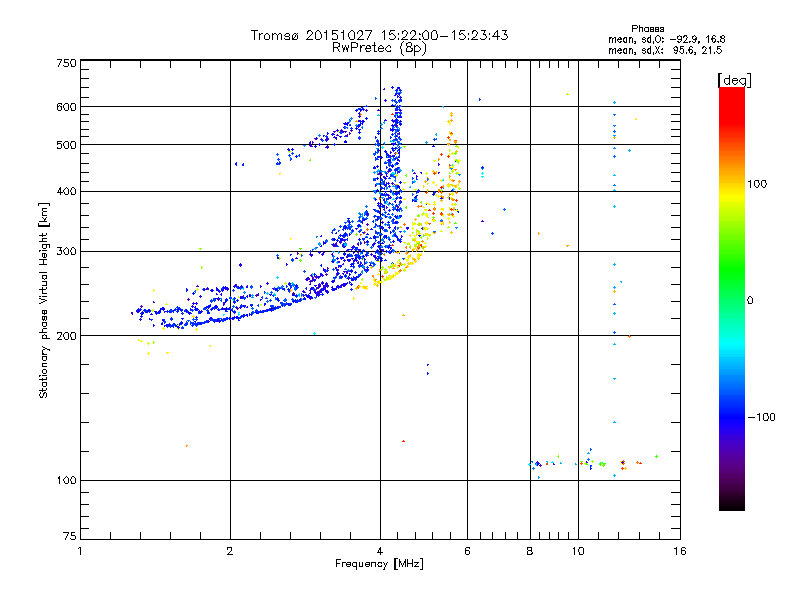Screen dimensions: 800x600
Task: Click the '[deg]' colorbar unit label
Action: click(x=734, y=81)
